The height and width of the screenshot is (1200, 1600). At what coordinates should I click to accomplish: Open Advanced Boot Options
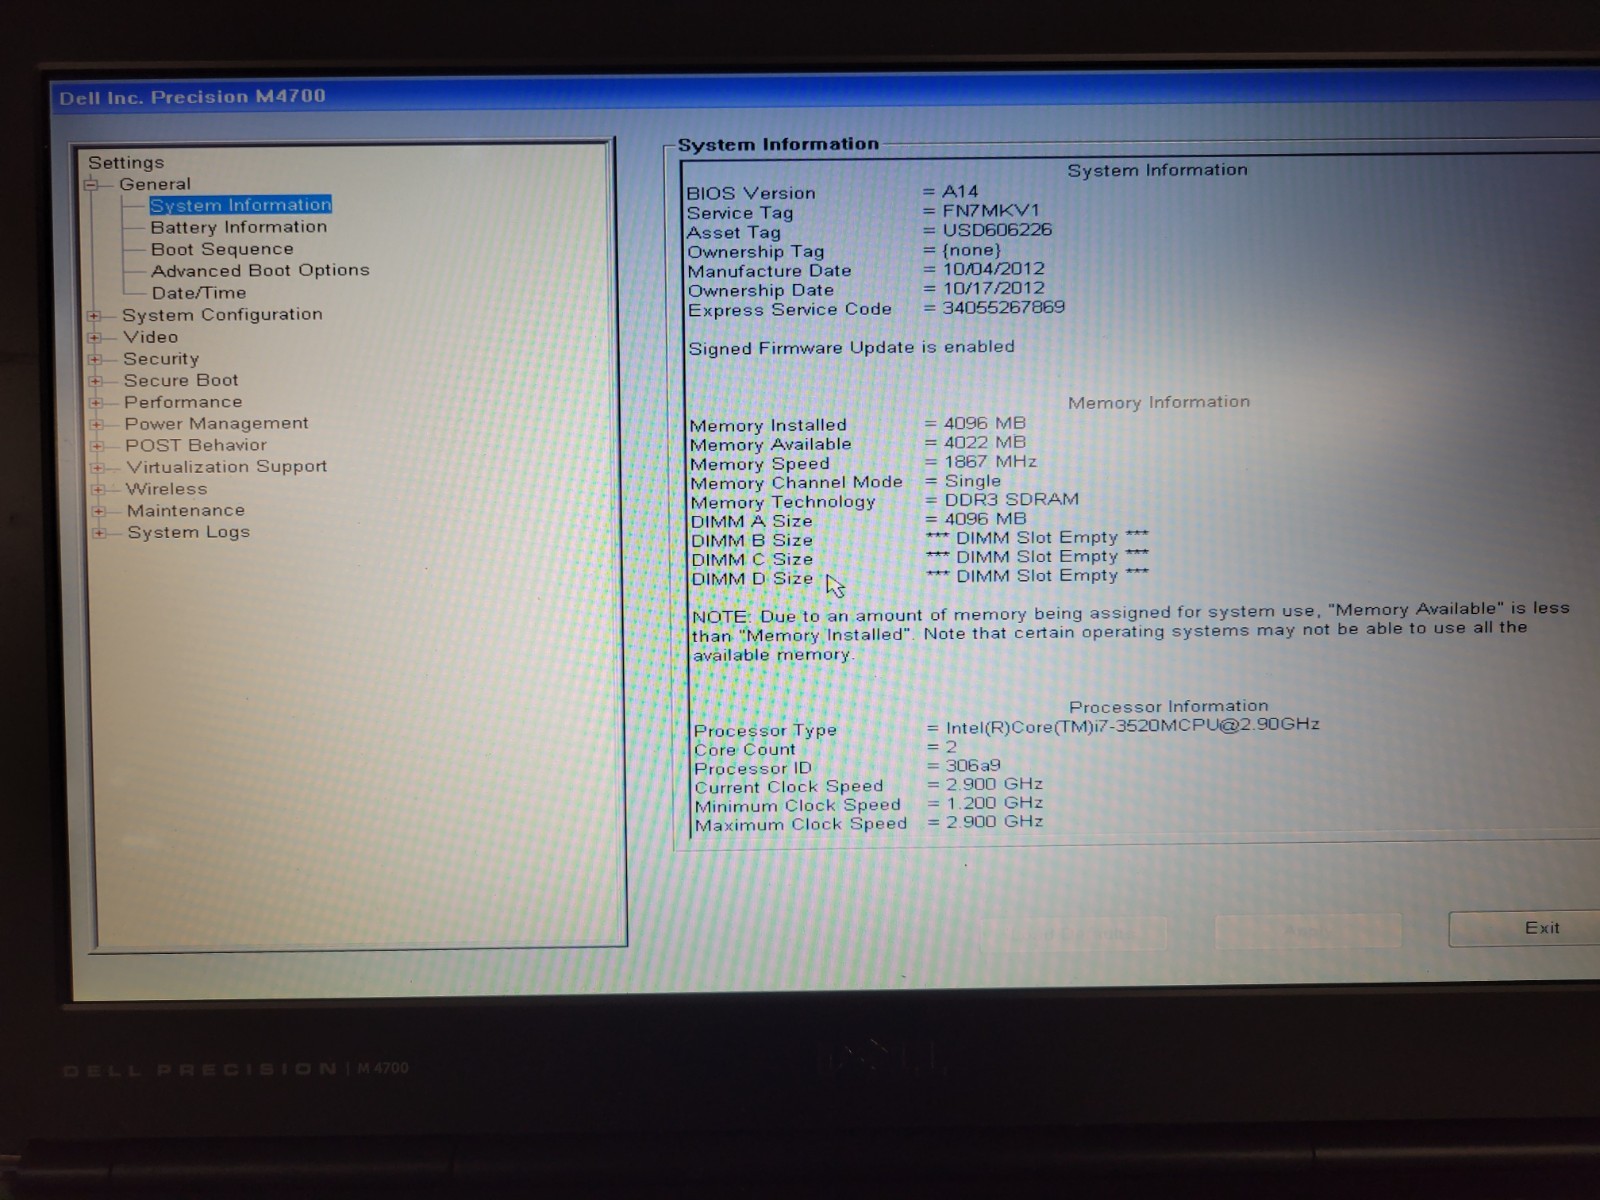[x=260, y=270]
